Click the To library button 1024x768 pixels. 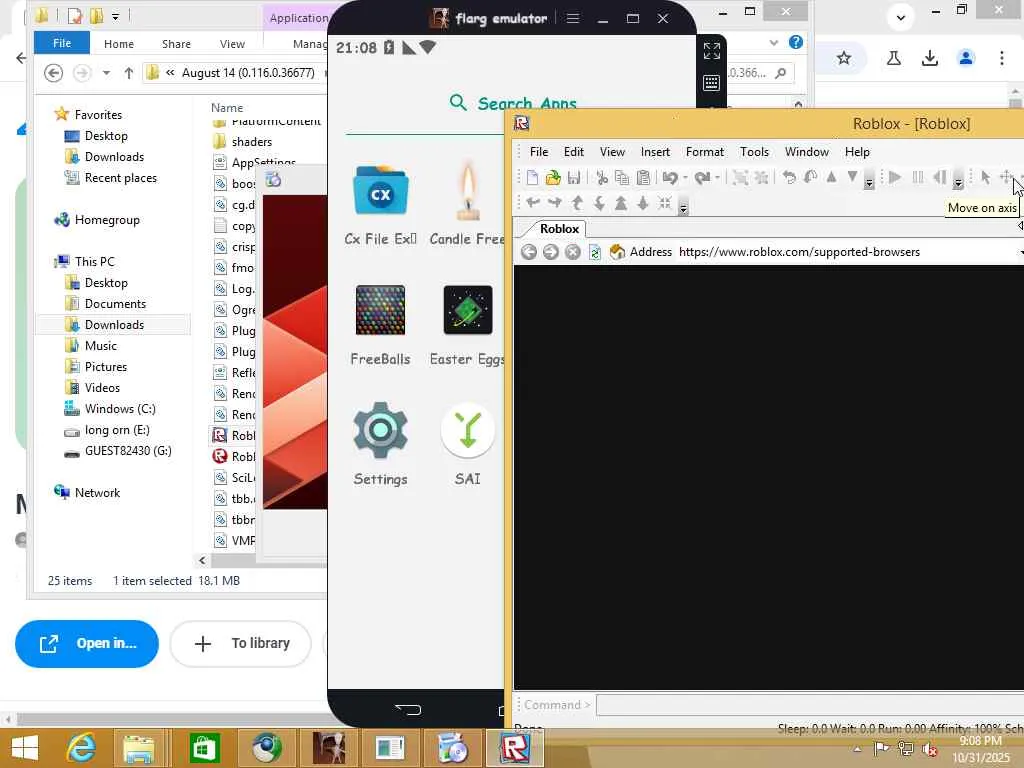[x=240, y=644]
